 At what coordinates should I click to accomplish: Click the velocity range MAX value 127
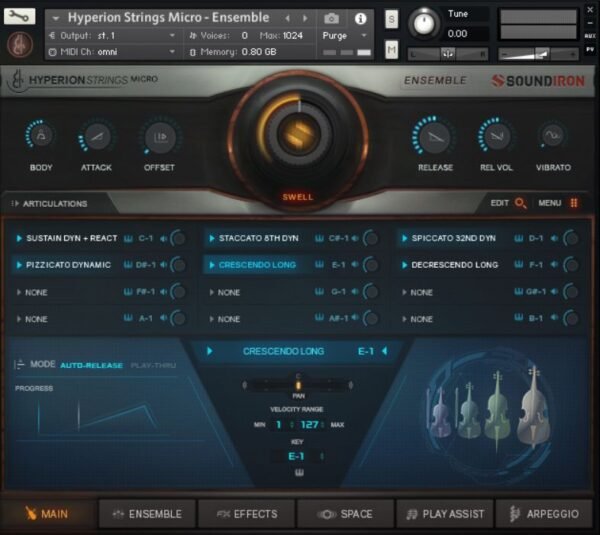pos(309,424)
